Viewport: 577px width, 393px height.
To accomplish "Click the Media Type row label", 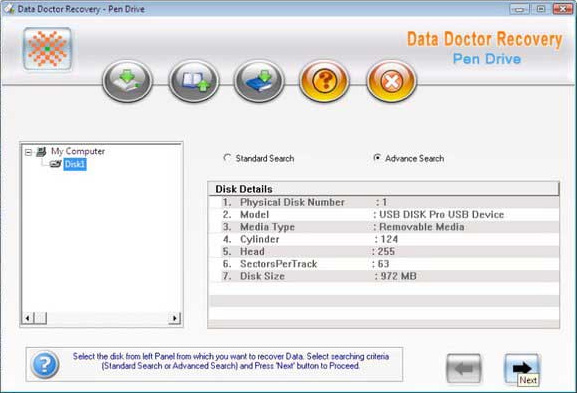I will click(267, 227).
